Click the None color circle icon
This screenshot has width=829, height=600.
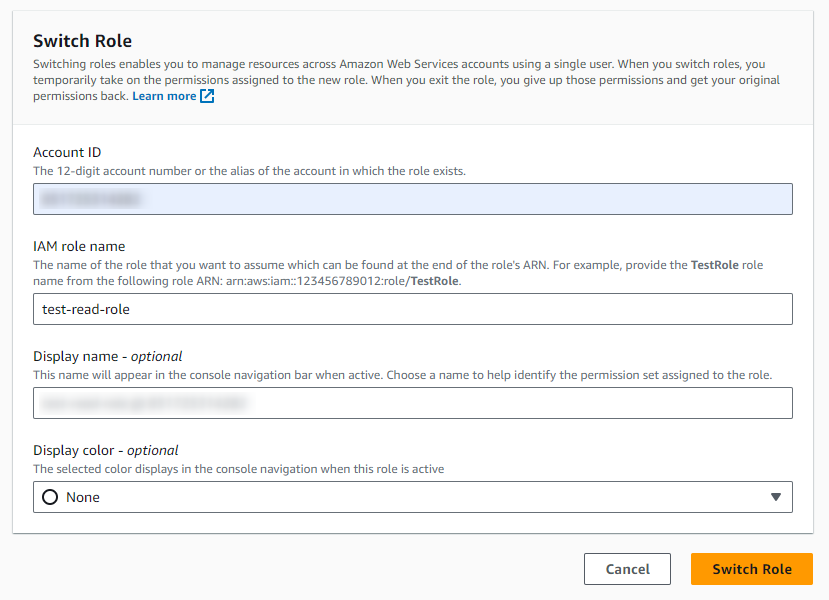pyautogui.click(x=50, y=497)
